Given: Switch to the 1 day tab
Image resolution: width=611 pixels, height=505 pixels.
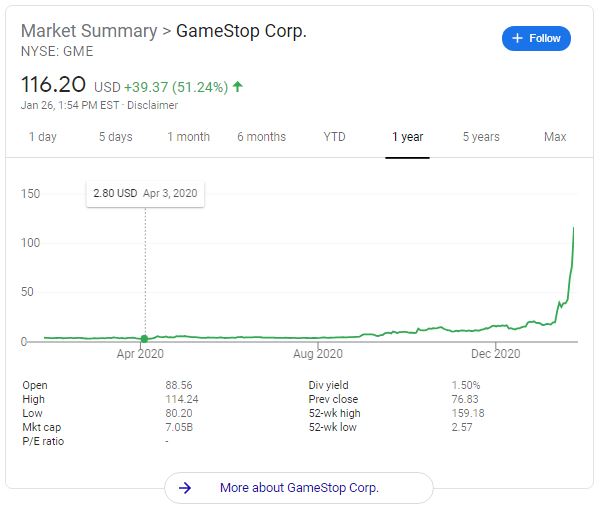Looking at the screenshot, I should pyautogui.click(x=43, y=137).
